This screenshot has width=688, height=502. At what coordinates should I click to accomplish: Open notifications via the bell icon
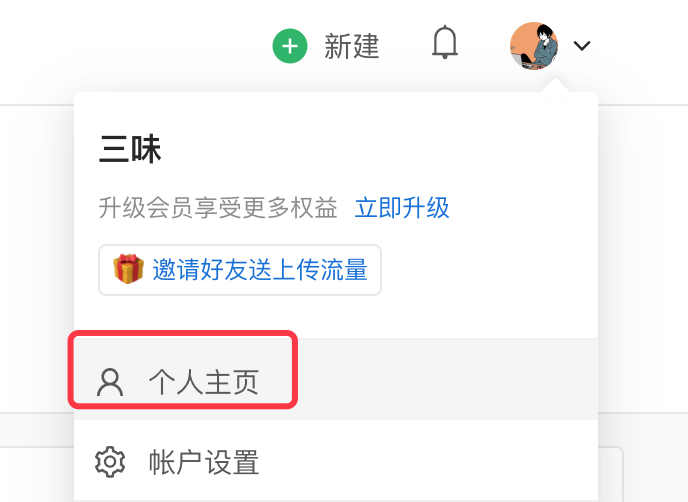[445, 42]
